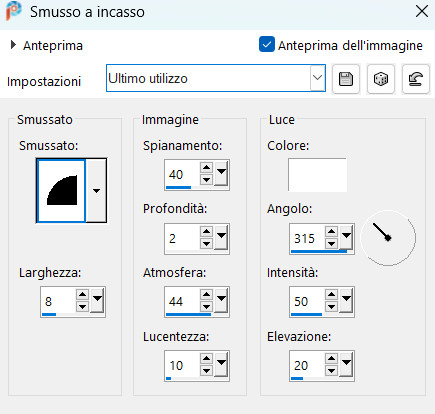Click the Angolo direction dial
This screenshot has width=435, height=414.
click(x=388, y=238)
